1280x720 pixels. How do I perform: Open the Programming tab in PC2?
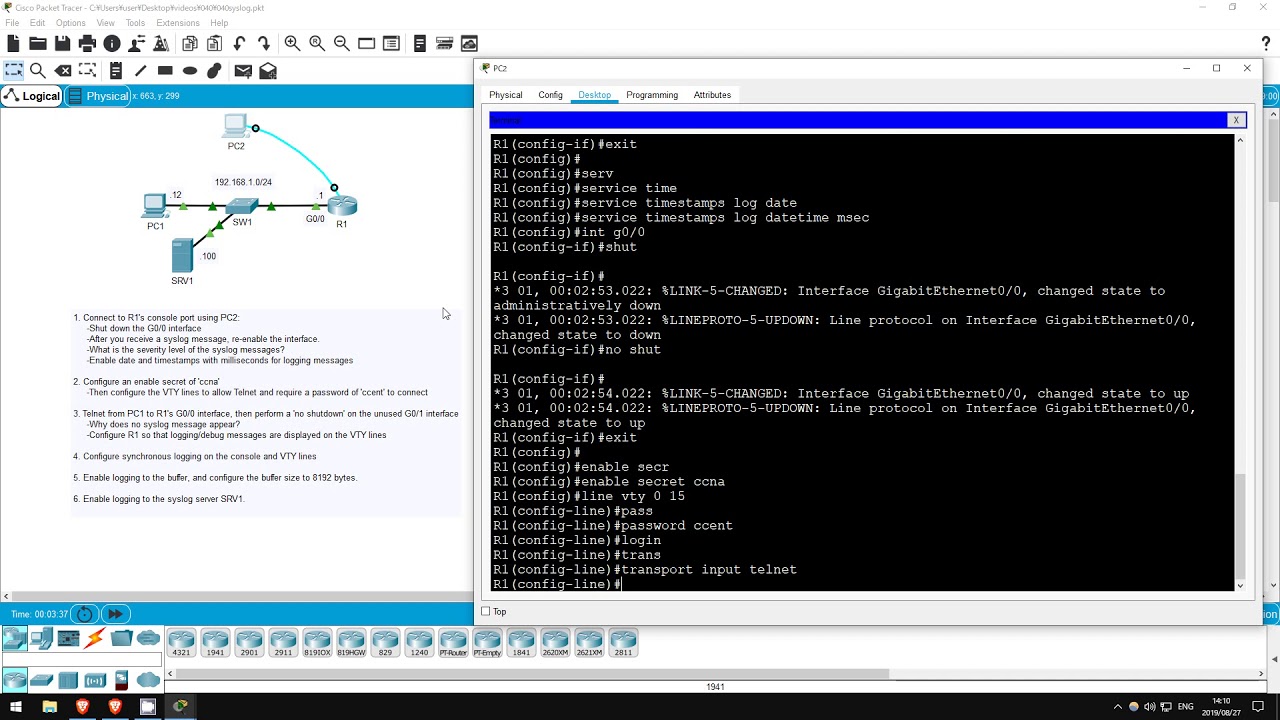(652, 95)
